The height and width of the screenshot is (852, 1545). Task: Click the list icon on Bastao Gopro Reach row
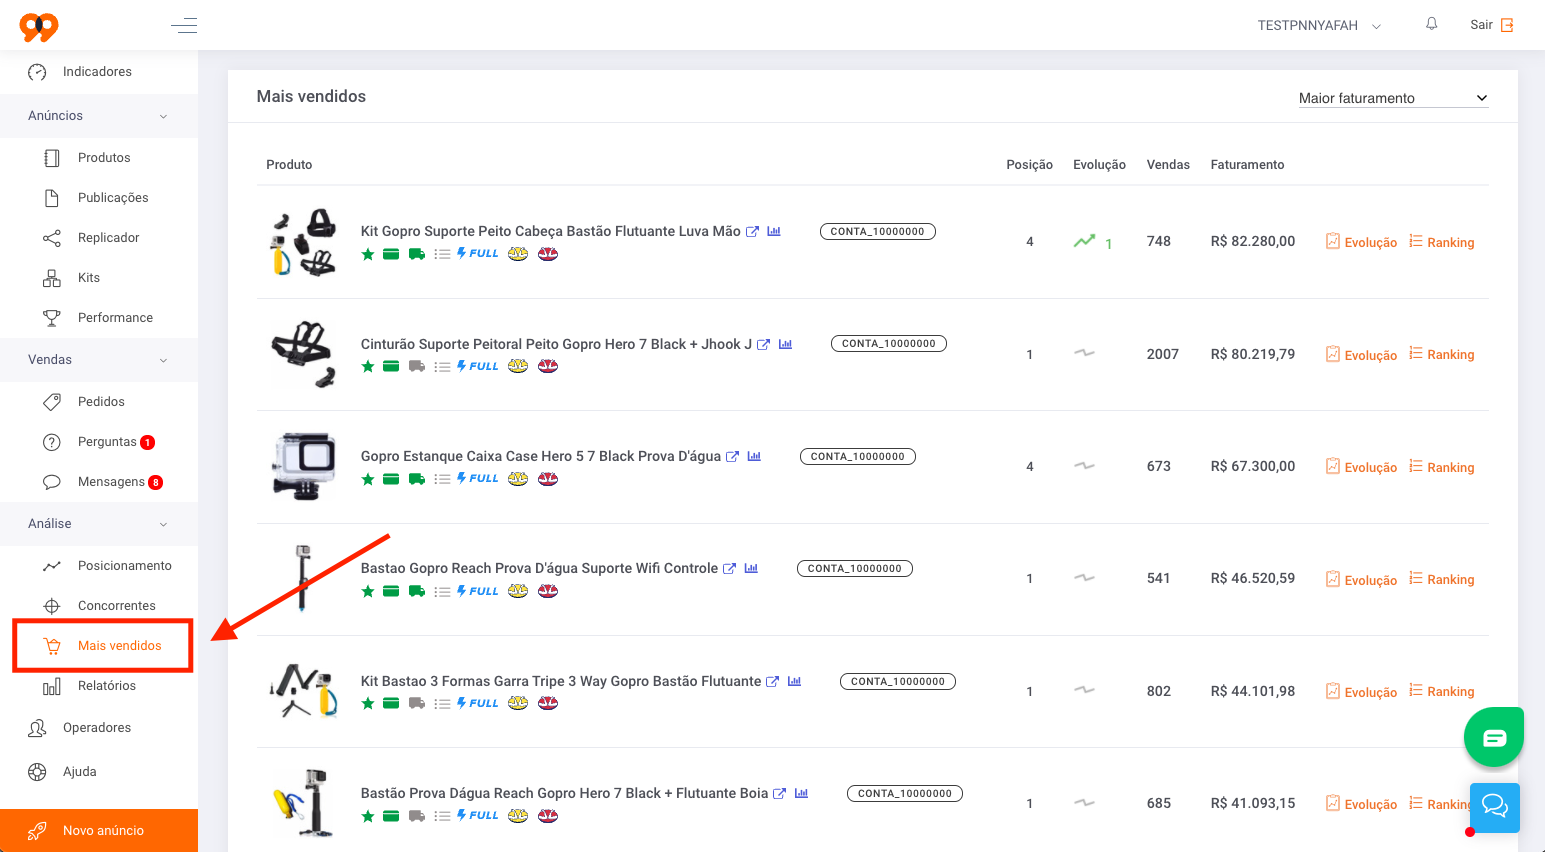click(442, 592)
